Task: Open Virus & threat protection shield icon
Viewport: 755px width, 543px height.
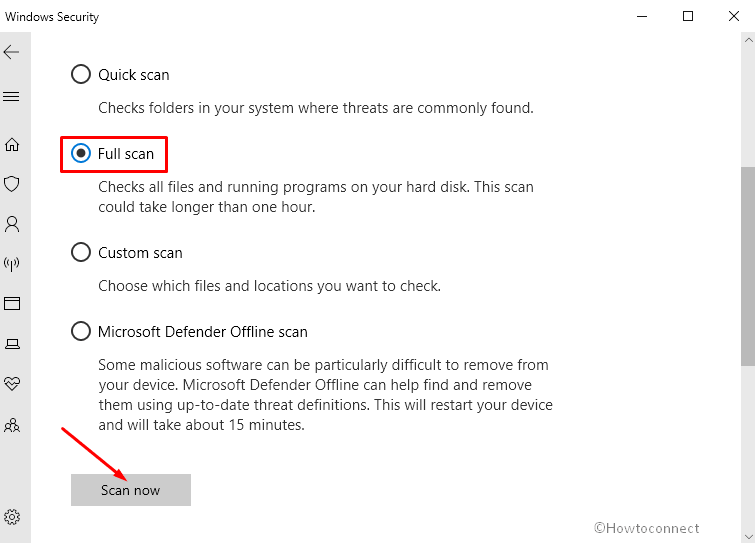Action: 12,184
